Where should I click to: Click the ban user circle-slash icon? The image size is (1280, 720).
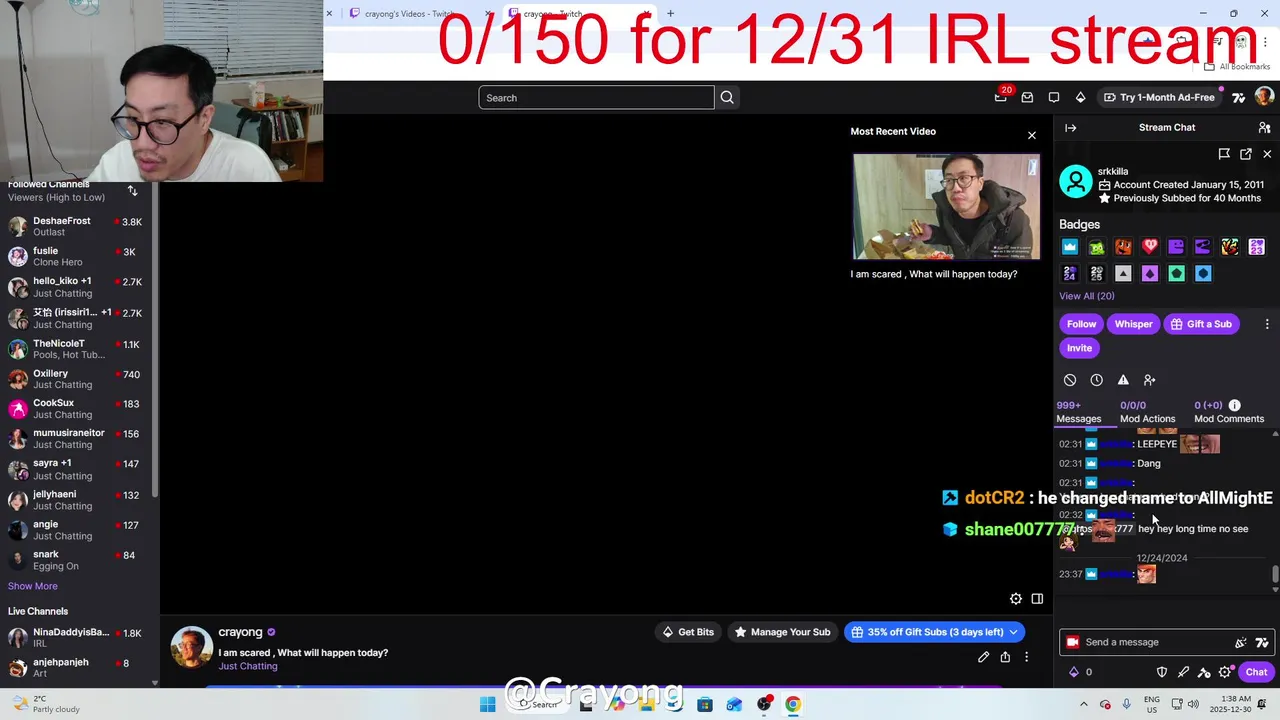(x=1070, y=380)
